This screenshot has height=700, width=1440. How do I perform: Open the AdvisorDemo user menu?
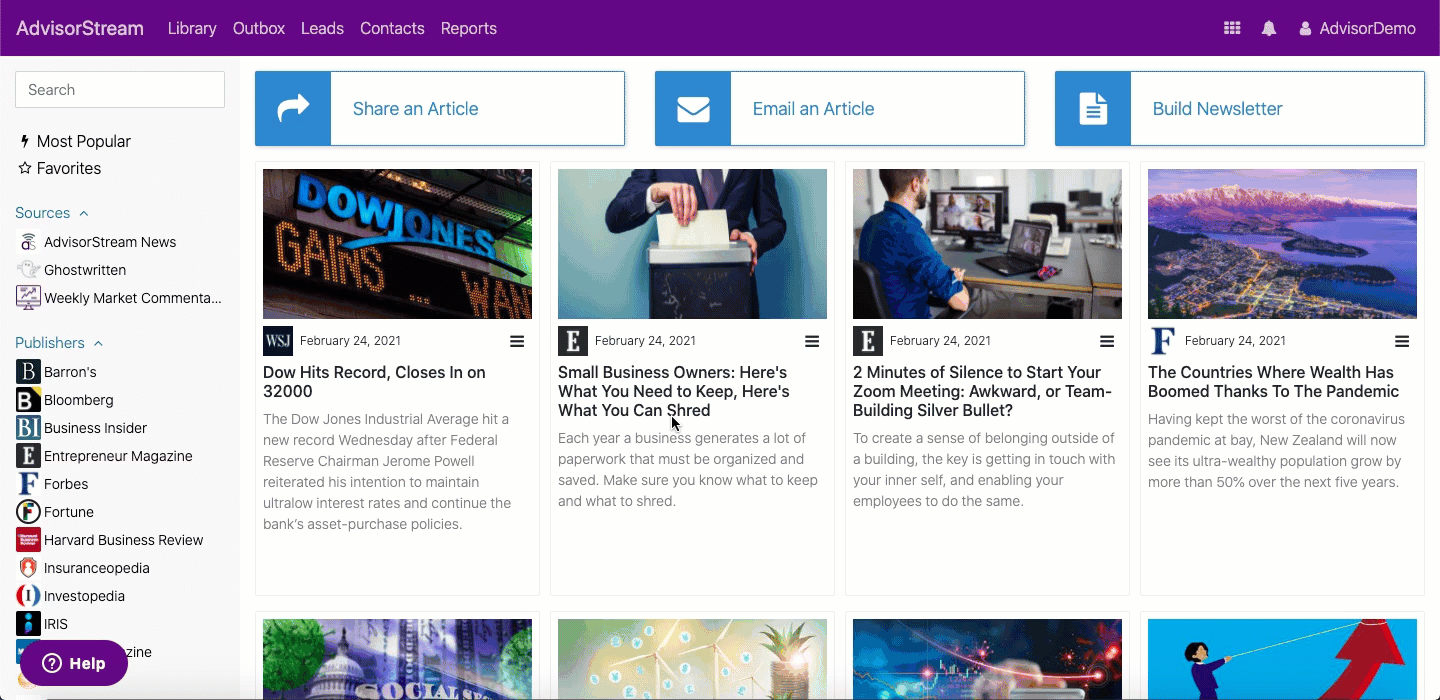1357,28
